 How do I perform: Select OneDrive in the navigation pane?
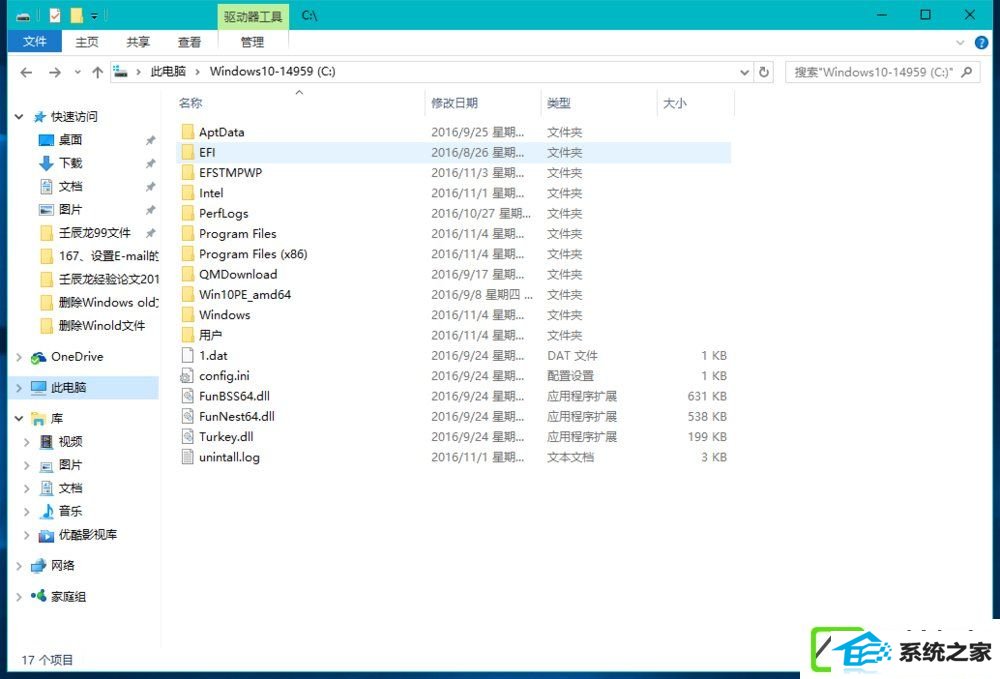[x=77, y=357]
